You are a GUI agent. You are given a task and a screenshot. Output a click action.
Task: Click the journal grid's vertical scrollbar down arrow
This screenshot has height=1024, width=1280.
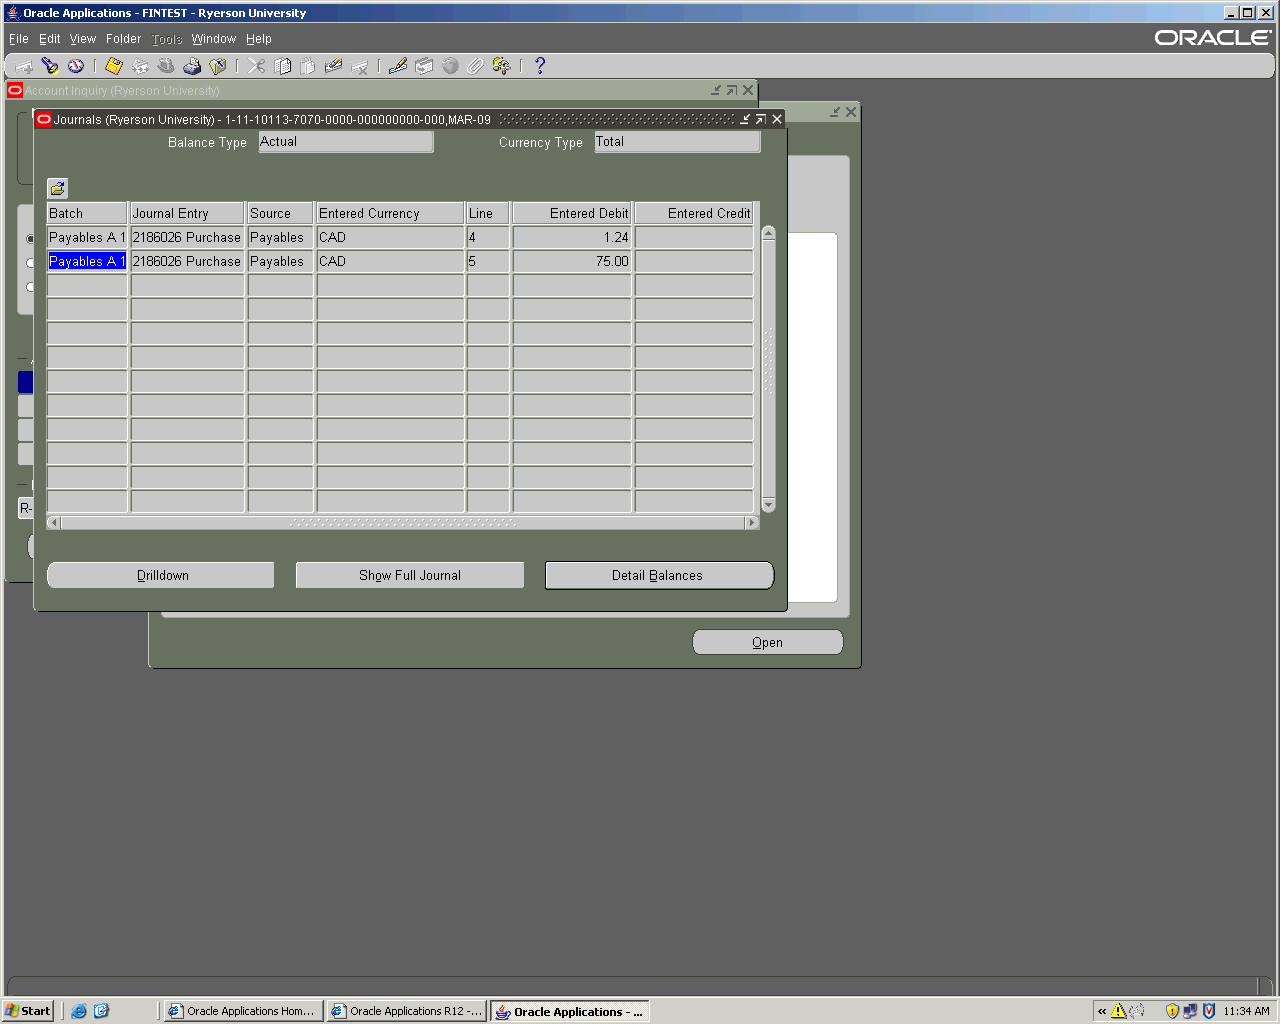[x=768, y=505]
